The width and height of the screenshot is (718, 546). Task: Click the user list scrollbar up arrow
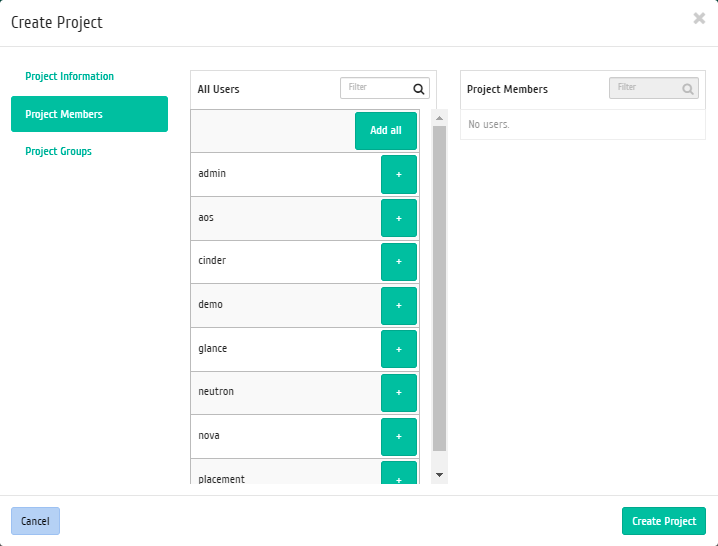(440, 118)
